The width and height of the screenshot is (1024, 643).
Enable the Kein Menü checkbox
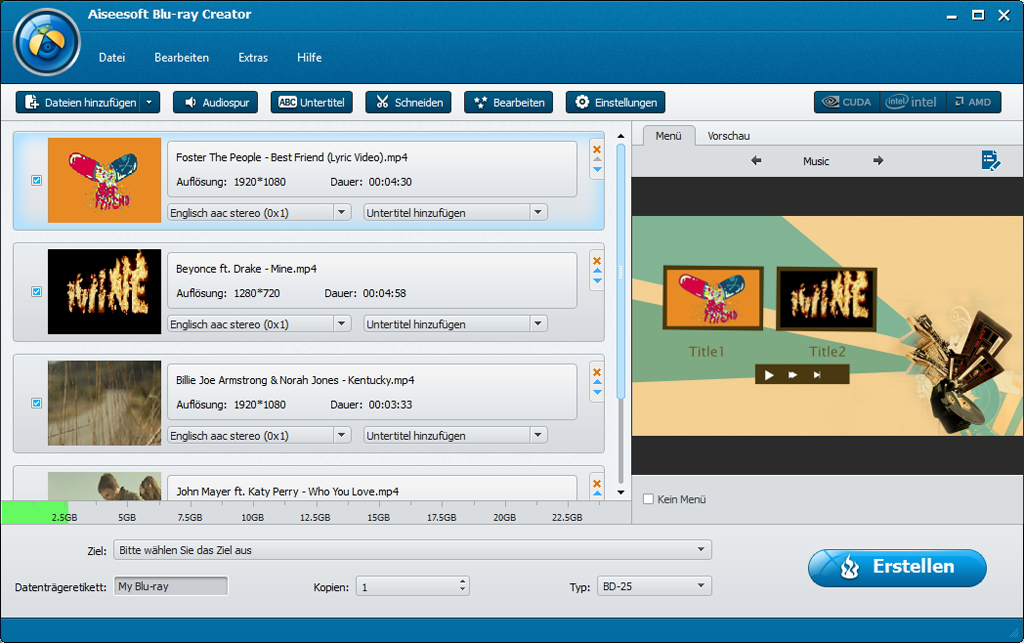pos(648,499)
